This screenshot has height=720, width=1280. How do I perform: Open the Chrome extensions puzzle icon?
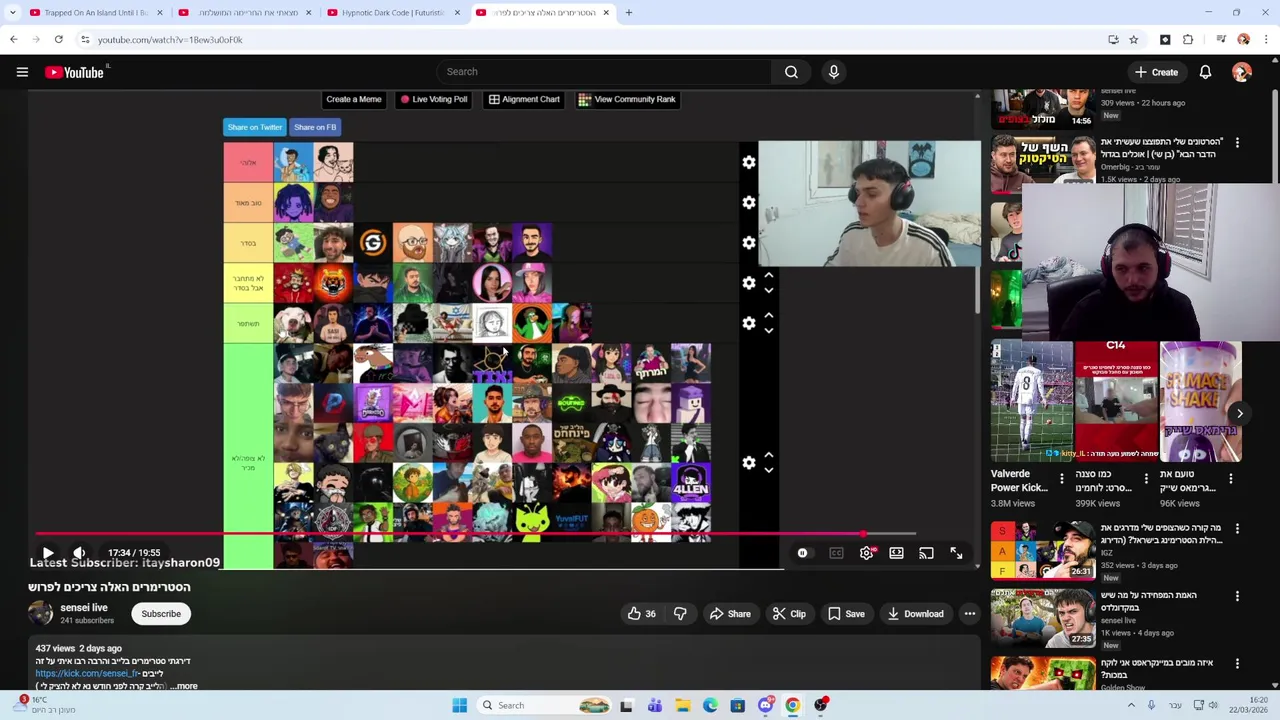(x=1188, y=40)
